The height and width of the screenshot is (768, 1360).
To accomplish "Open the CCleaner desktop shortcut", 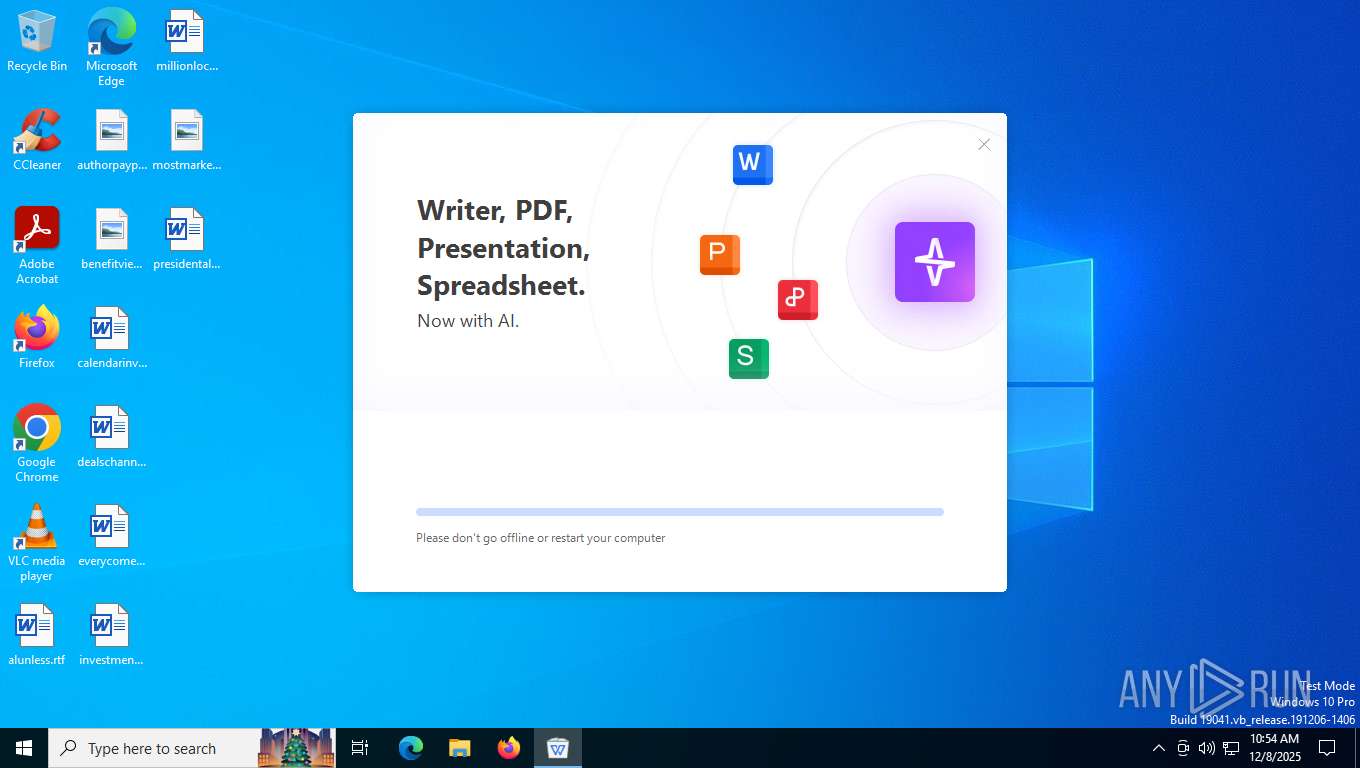I will [x=37, y=140].
